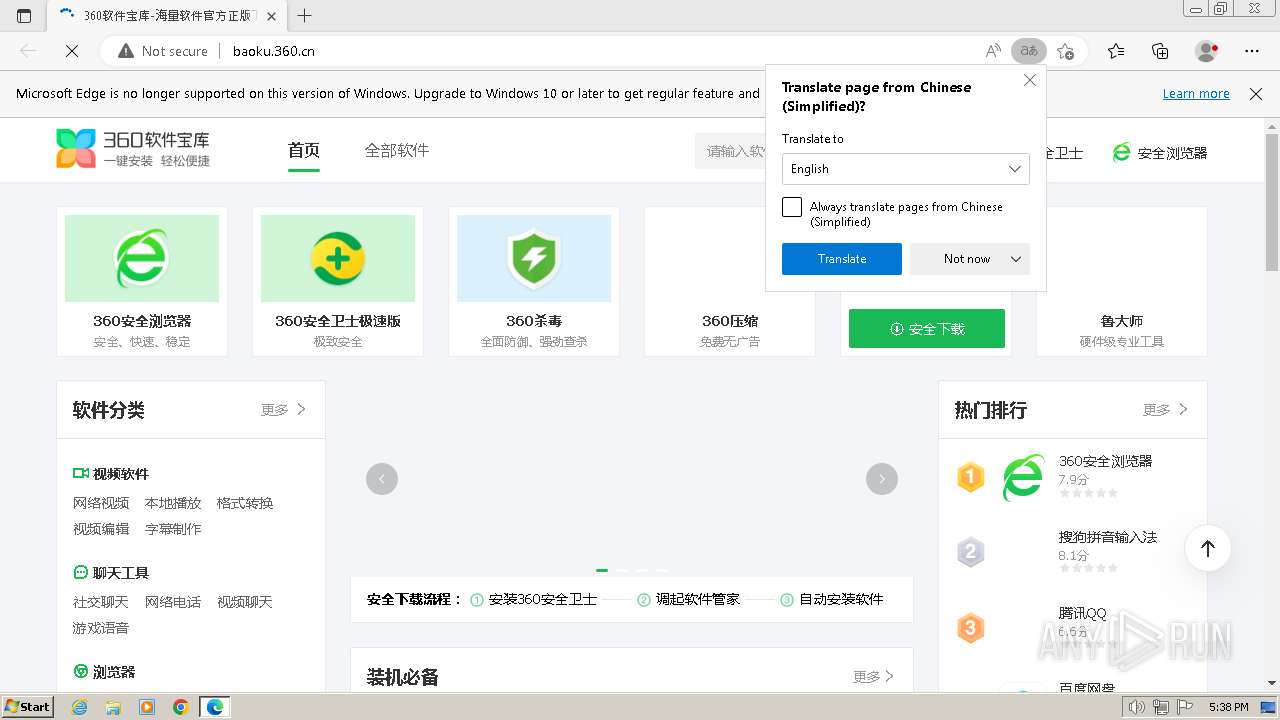The height and width of the screenshot is (720, 1280).
Task: Click the Edge profile avatar
Action: click(1207, 51)
